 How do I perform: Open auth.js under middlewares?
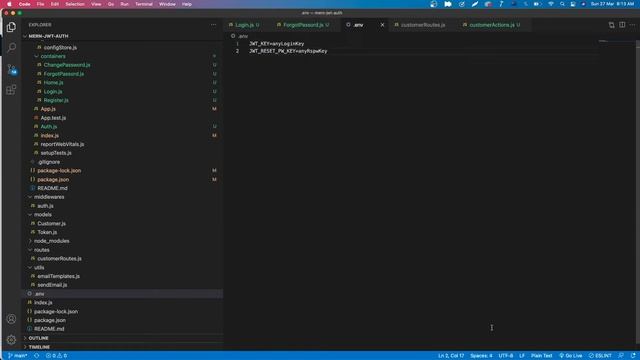[45, 206]
